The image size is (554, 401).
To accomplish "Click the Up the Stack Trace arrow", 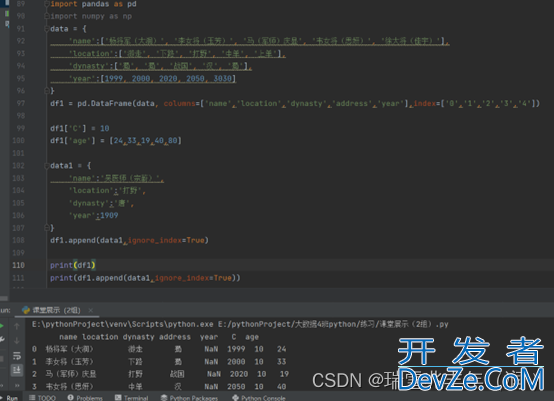I will tap(17, 326).
